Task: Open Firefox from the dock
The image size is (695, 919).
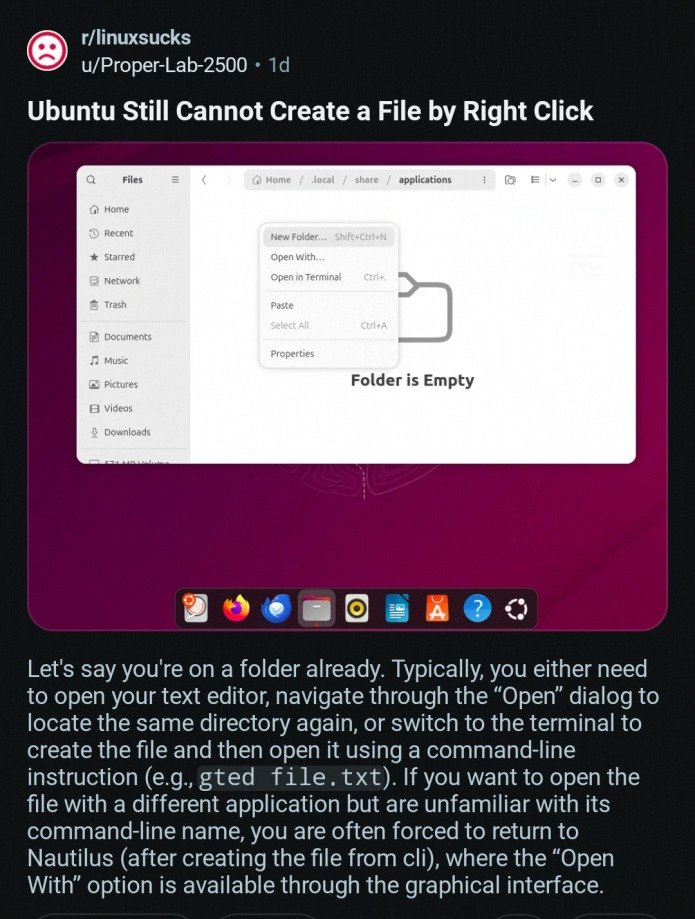Action: 236,608
